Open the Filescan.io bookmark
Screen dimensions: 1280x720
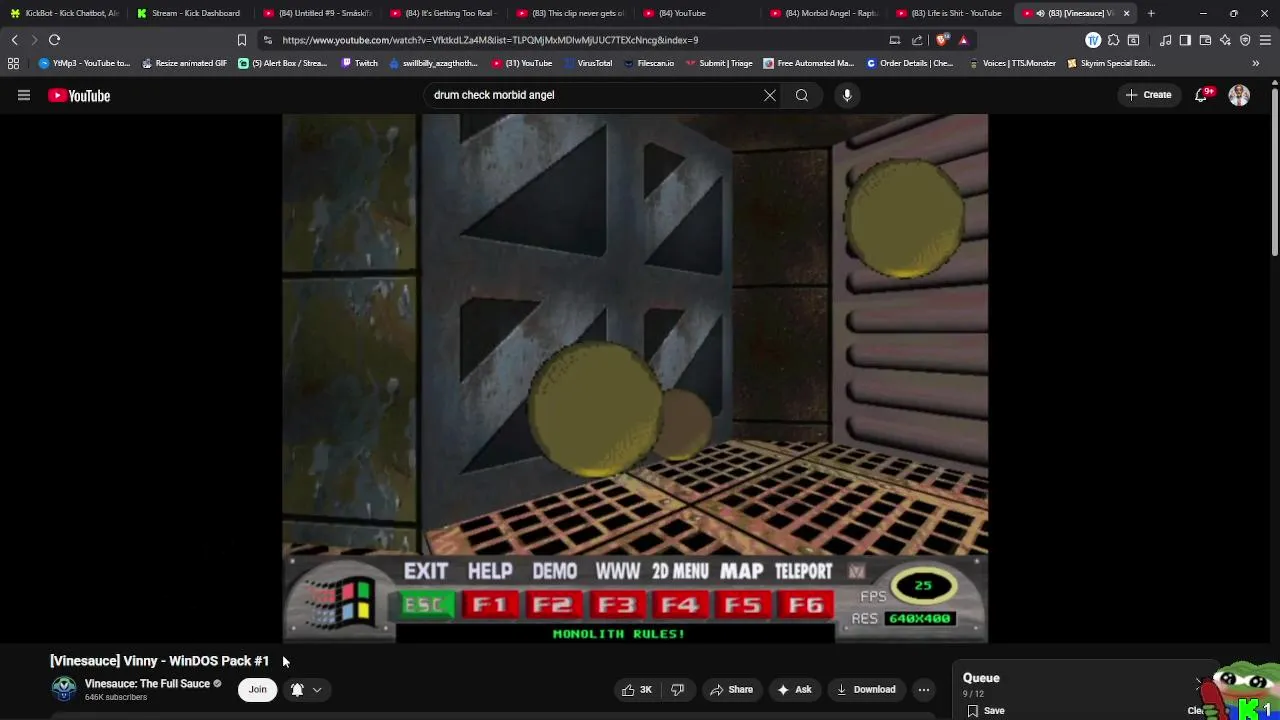(x=648, y=63)
